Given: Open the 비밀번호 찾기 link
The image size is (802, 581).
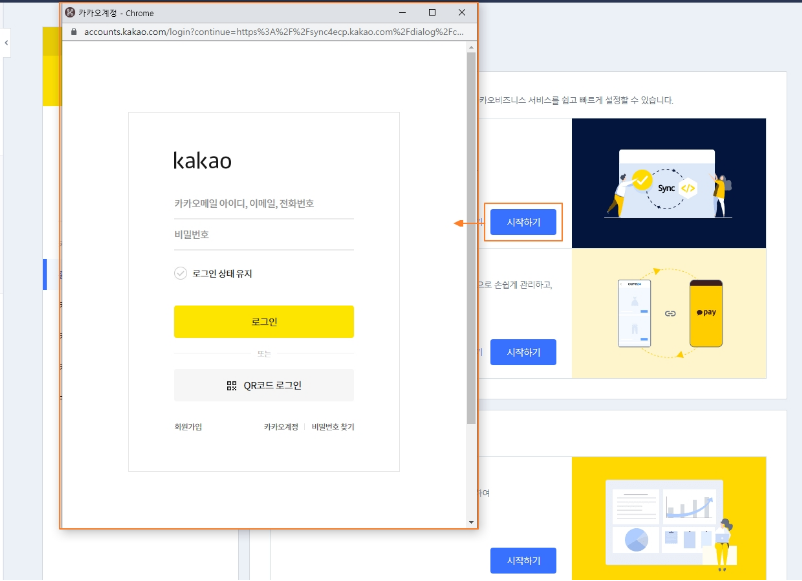Looking at the screenshot, I should (x=333, y=427).
